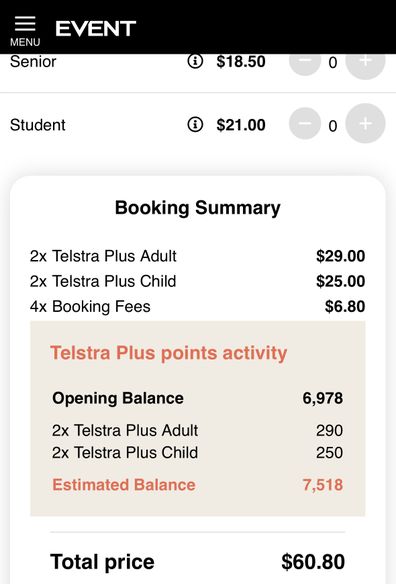
Task: Select 2x Telstra Plus Adult $29.00 line
Action: tap(197, 256)
